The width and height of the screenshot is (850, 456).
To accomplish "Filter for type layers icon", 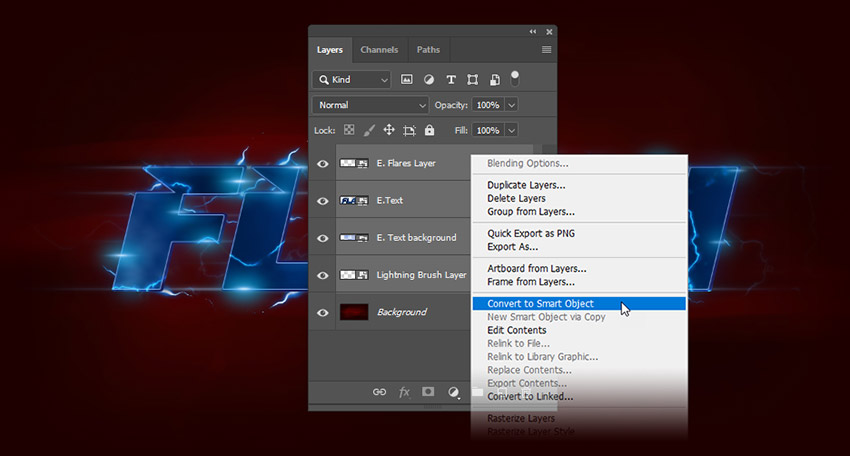I will point(451,79).
